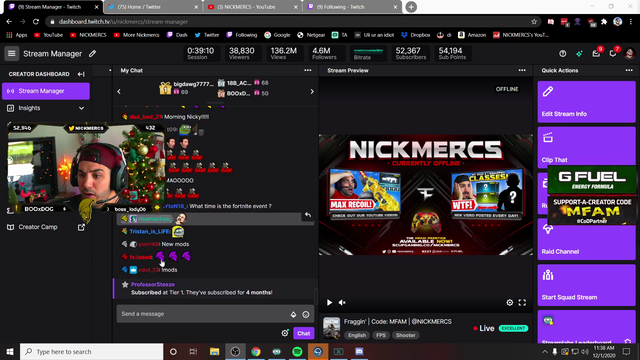Open Stream Manager in sidebar
The width and height of the screenshot is (640, 360).
point(46,91)
